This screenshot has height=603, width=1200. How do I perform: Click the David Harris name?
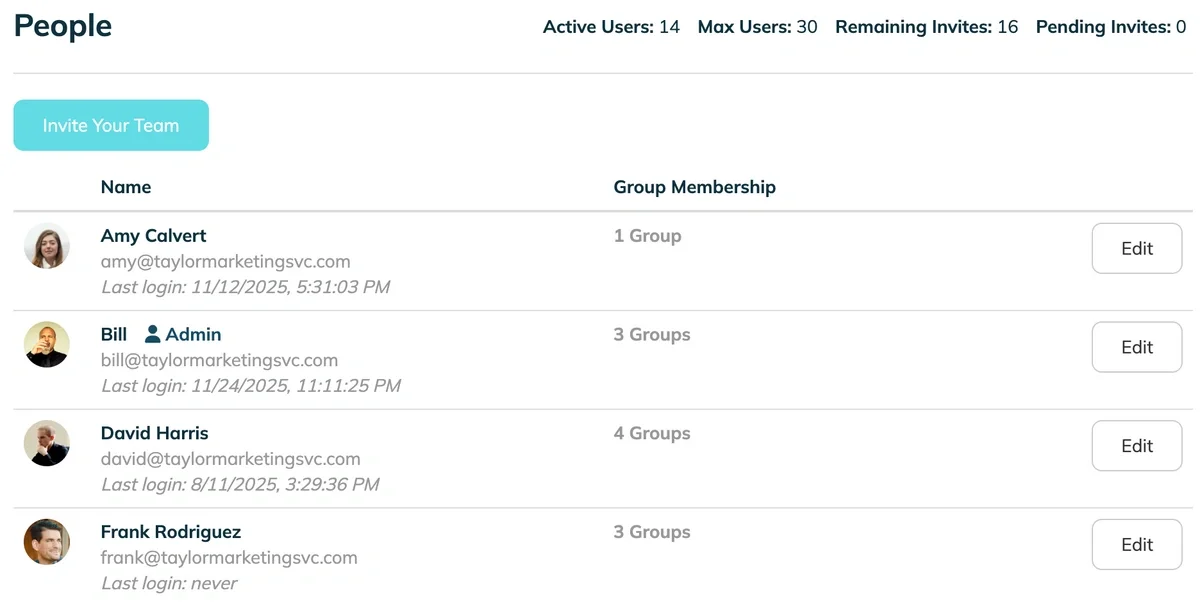(154, 433)
